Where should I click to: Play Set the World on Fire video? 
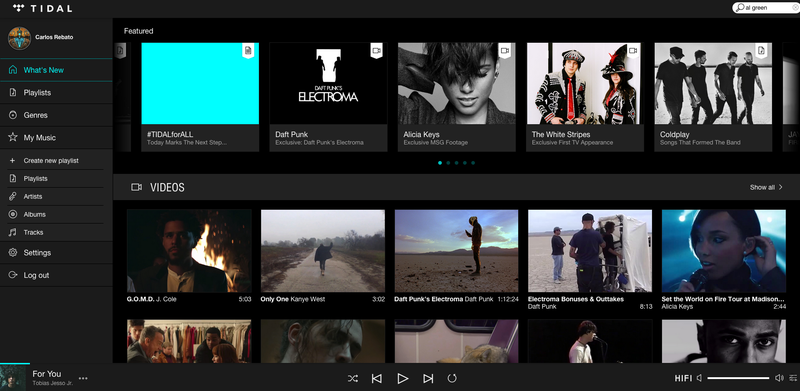(x=724, y=251)
